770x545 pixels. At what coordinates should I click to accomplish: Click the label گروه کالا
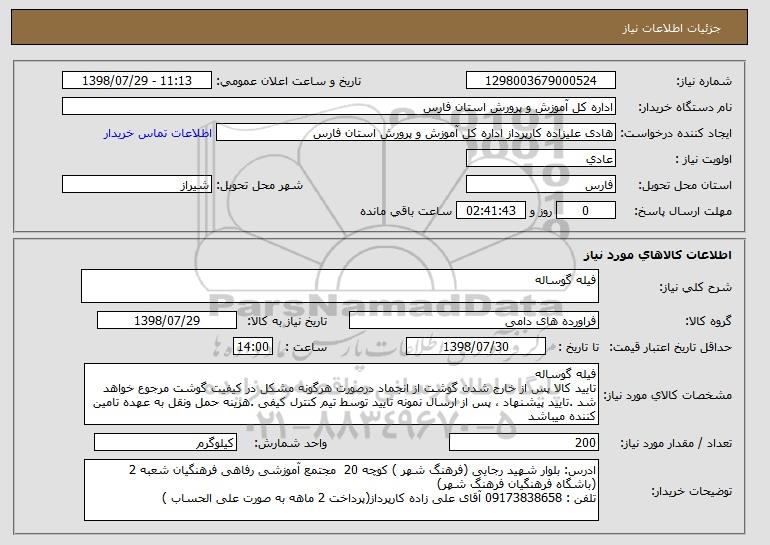pos(708,321)
